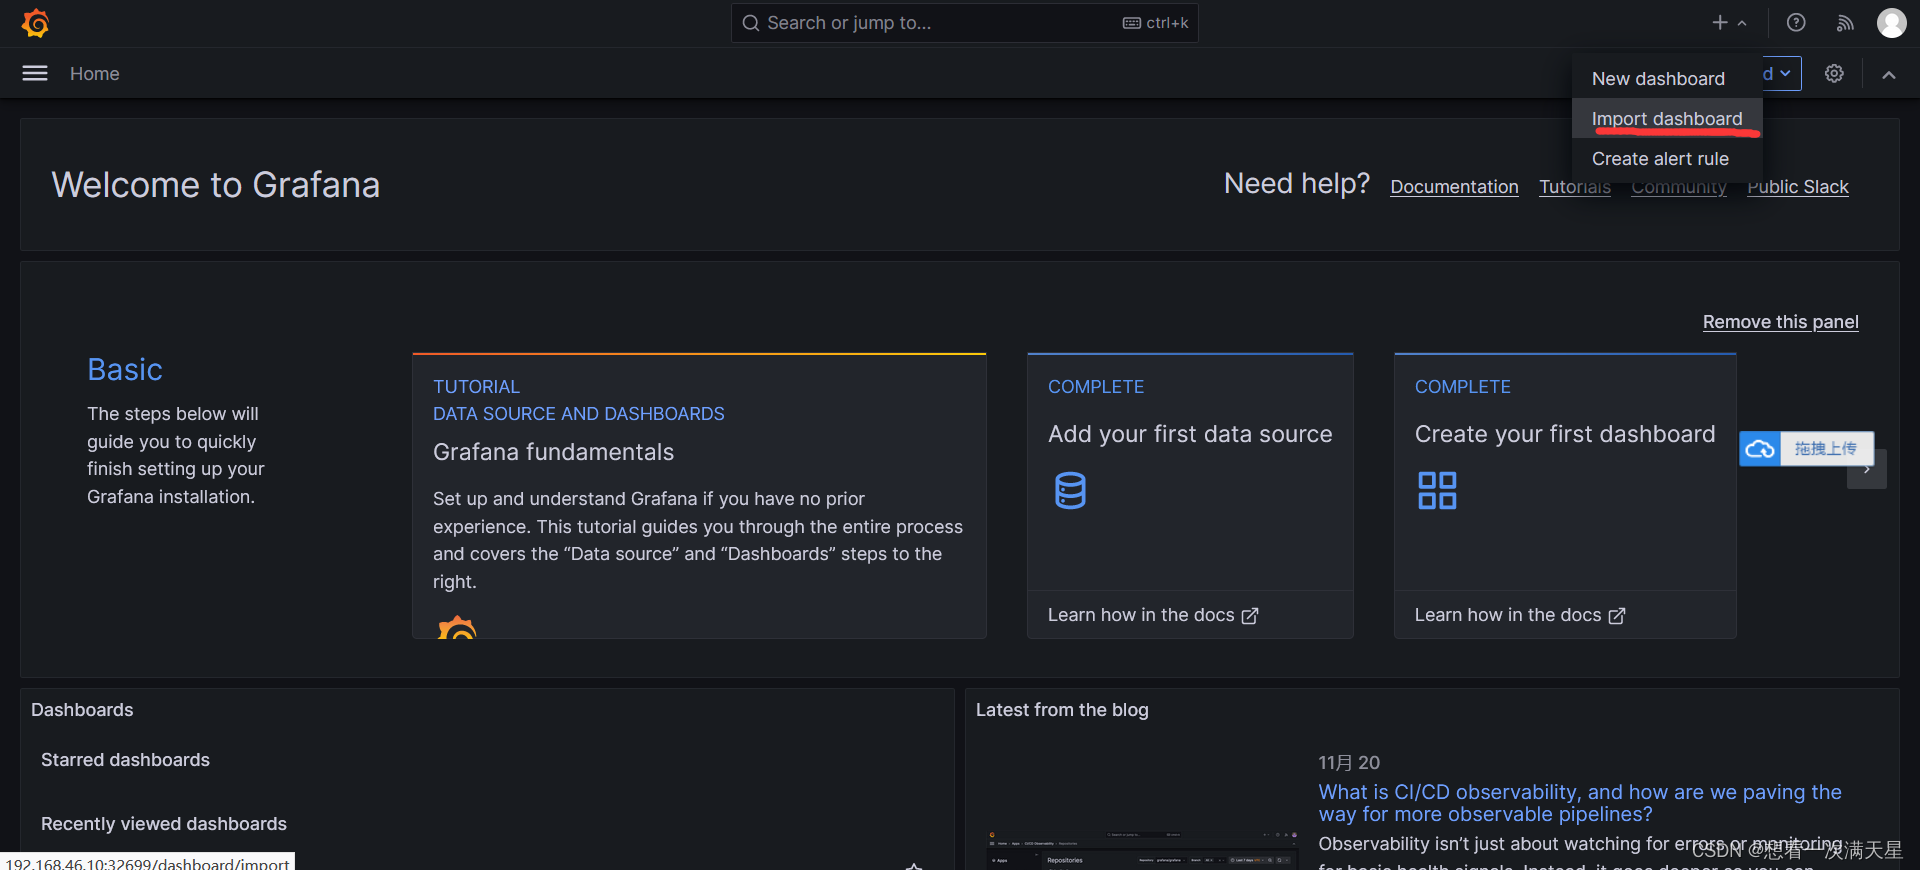Click the keyboard shortcut ctrl+k hint
Screen dimensions: 1920x870
click(1155, 23)
